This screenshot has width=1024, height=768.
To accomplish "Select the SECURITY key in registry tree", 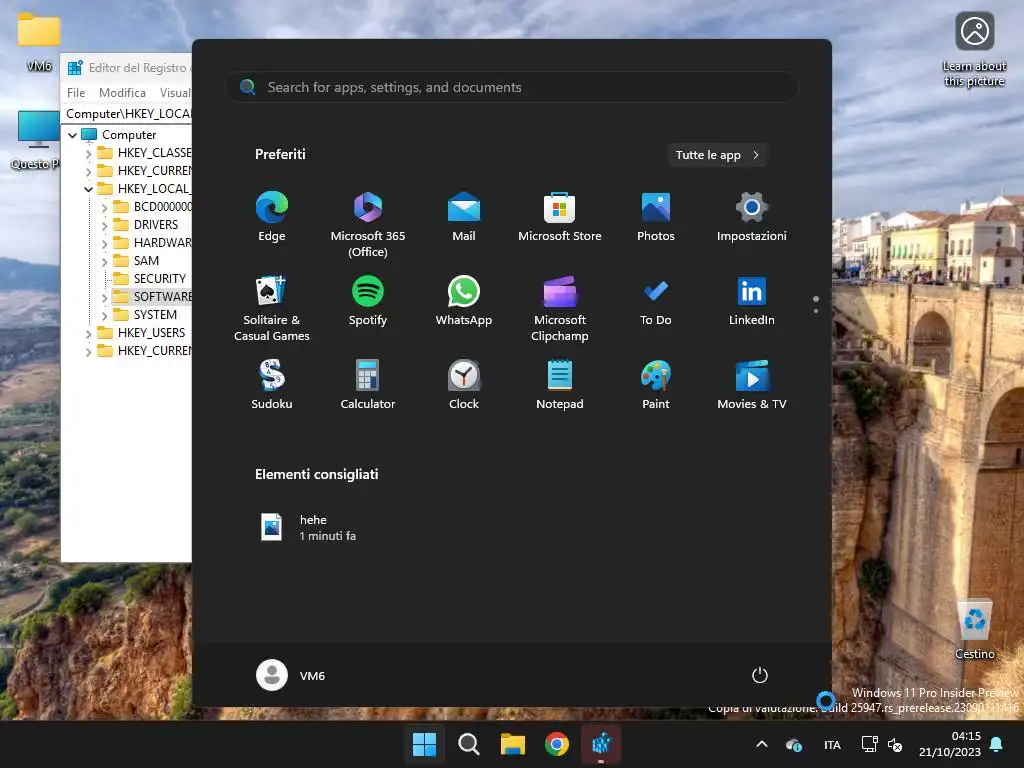I will 159,279.
